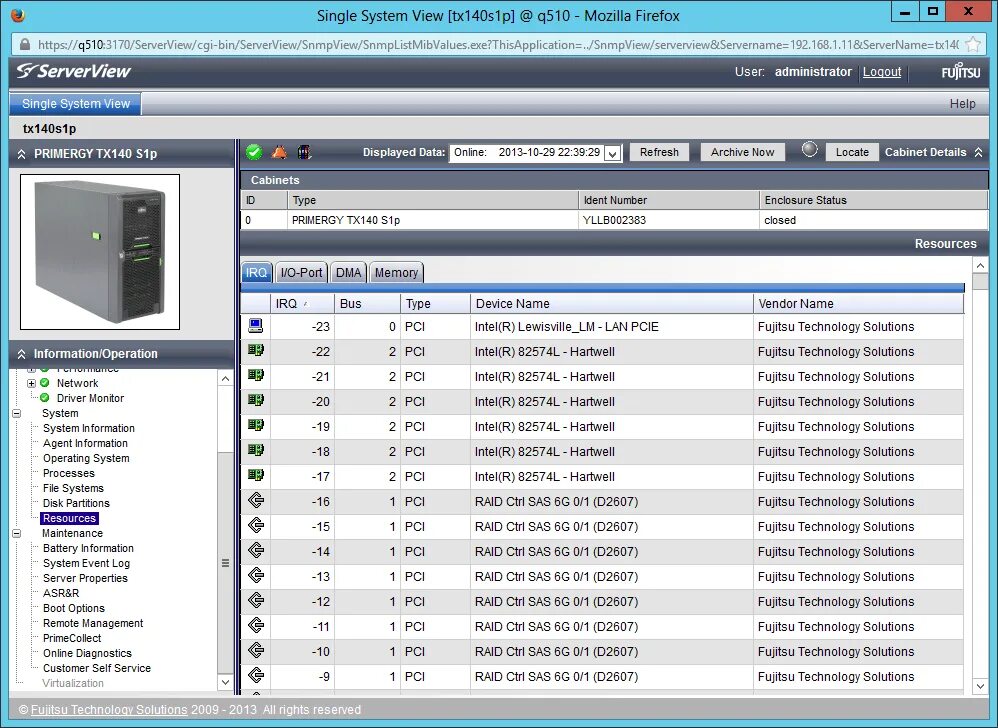Collapse Cabinet Details with the double chevron
The width and height of the screenshot is (998, 728).
[978, 152]
